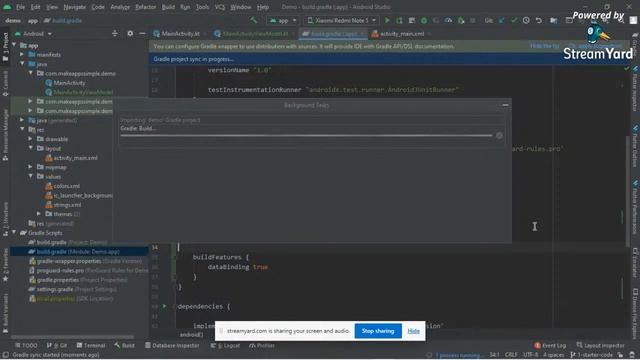640x360 pixels.
Task: Click Hide the tip link in banner
Action: point(545,46)
